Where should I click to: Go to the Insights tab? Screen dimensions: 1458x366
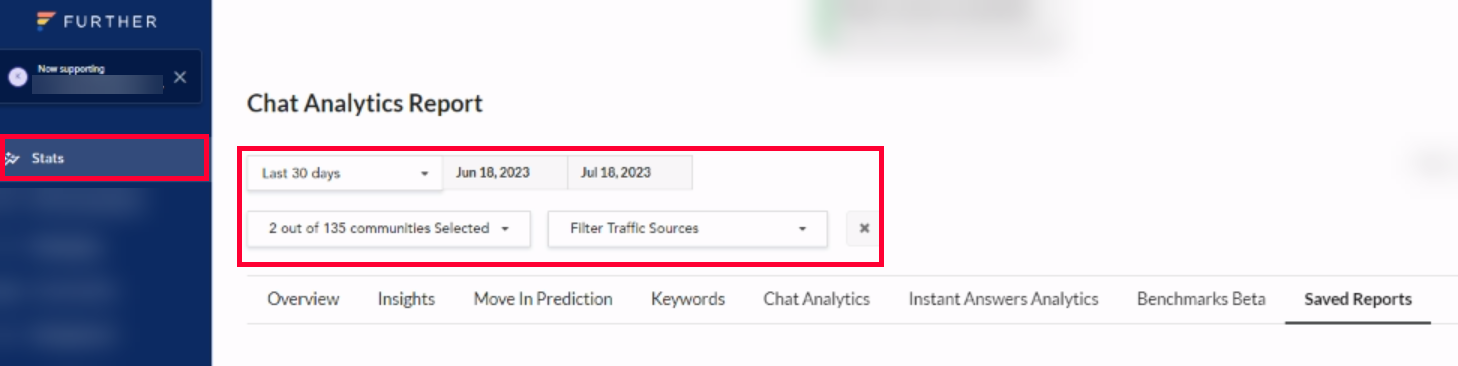406,299
